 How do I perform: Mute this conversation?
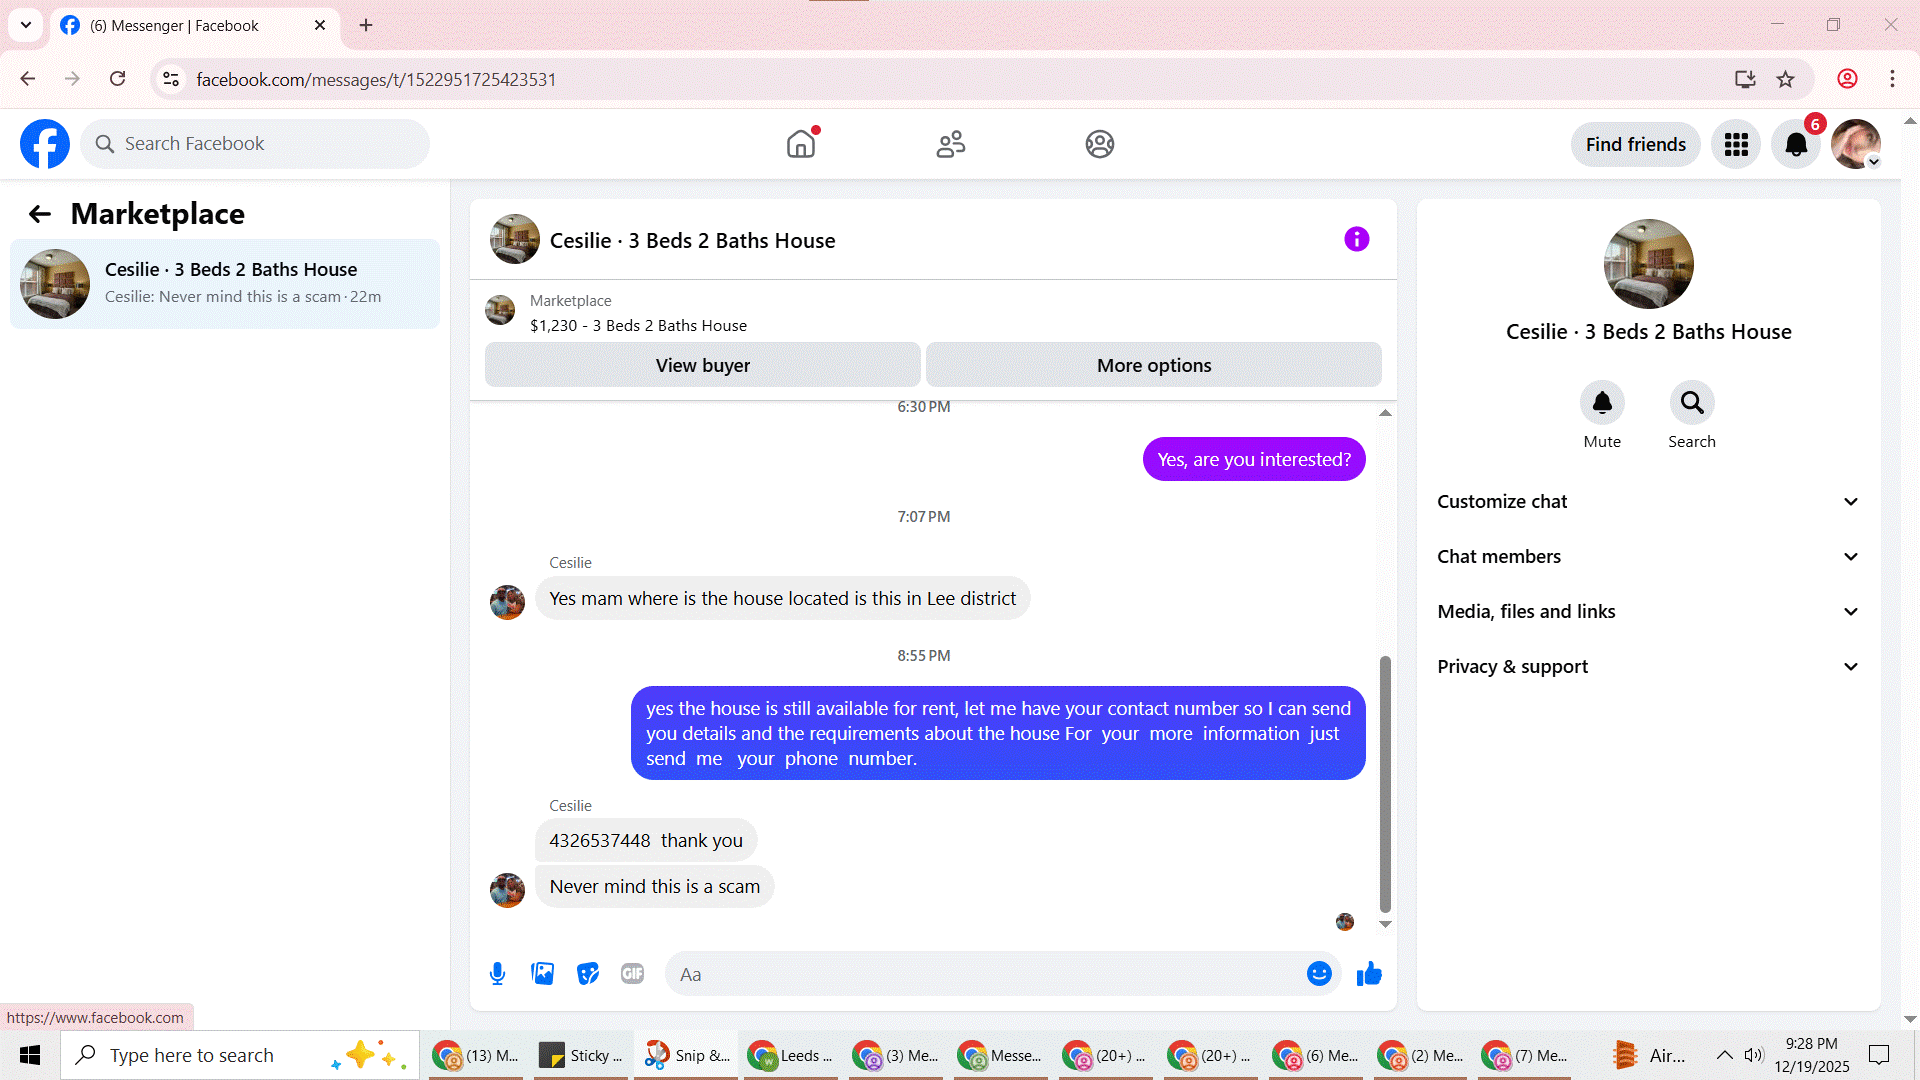1602,403
